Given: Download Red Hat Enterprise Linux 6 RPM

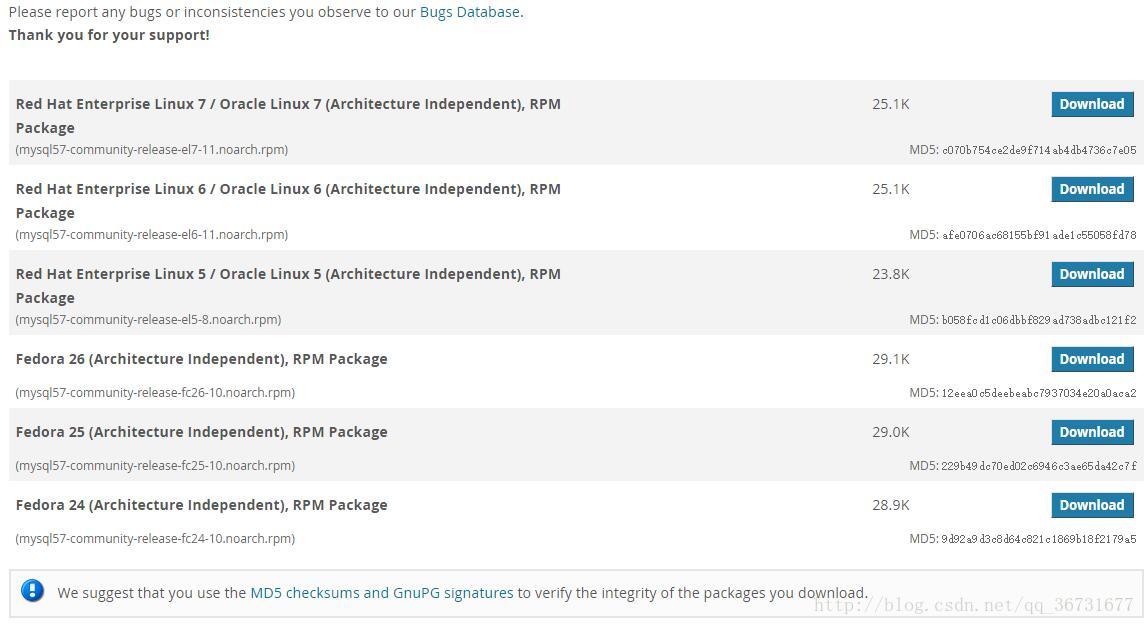Looking at the screenshot, I should pos(1091,189).
